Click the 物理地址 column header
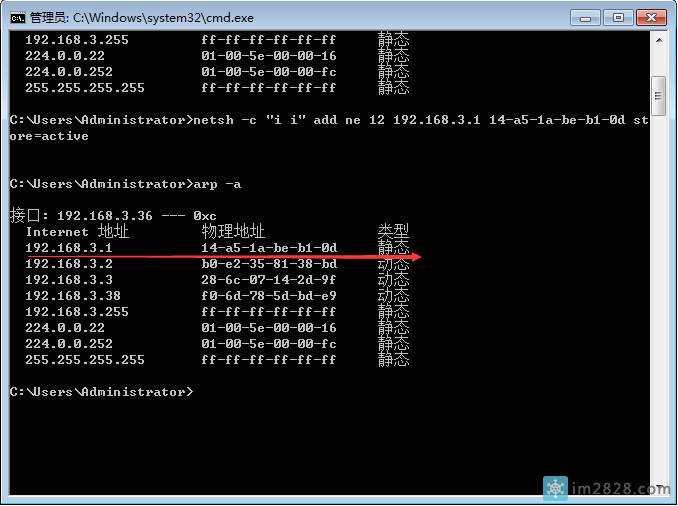The width and height of the screenshot is (678, 506). [233, 232]
